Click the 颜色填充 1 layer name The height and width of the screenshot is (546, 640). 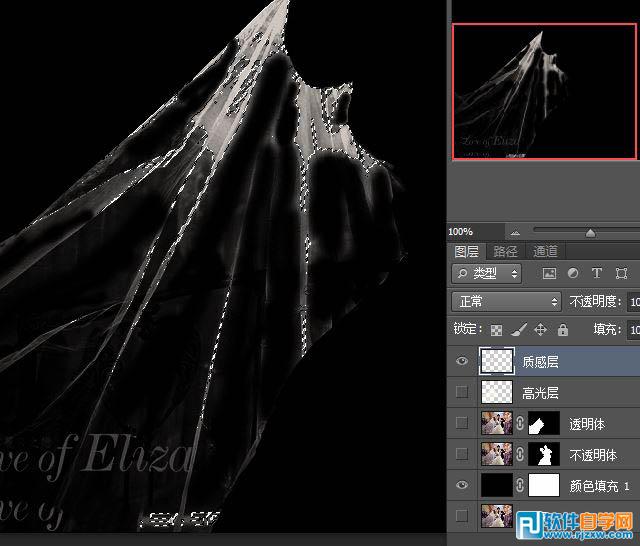pyautogui.click(x=599, y=486)
